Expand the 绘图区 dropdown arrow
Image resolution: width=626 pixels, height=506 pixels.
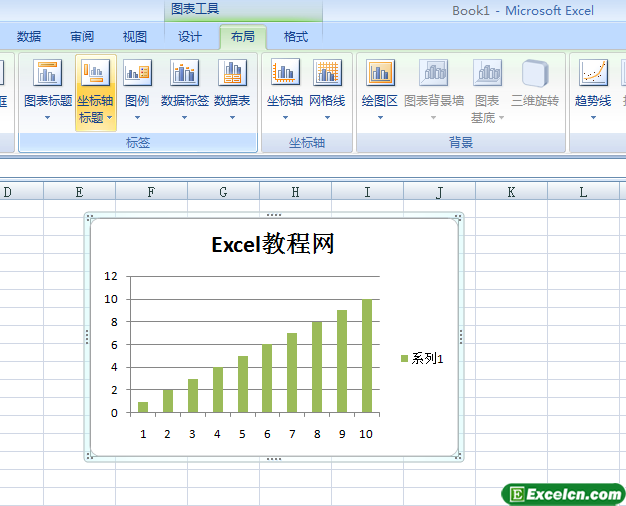pos(380,117)
